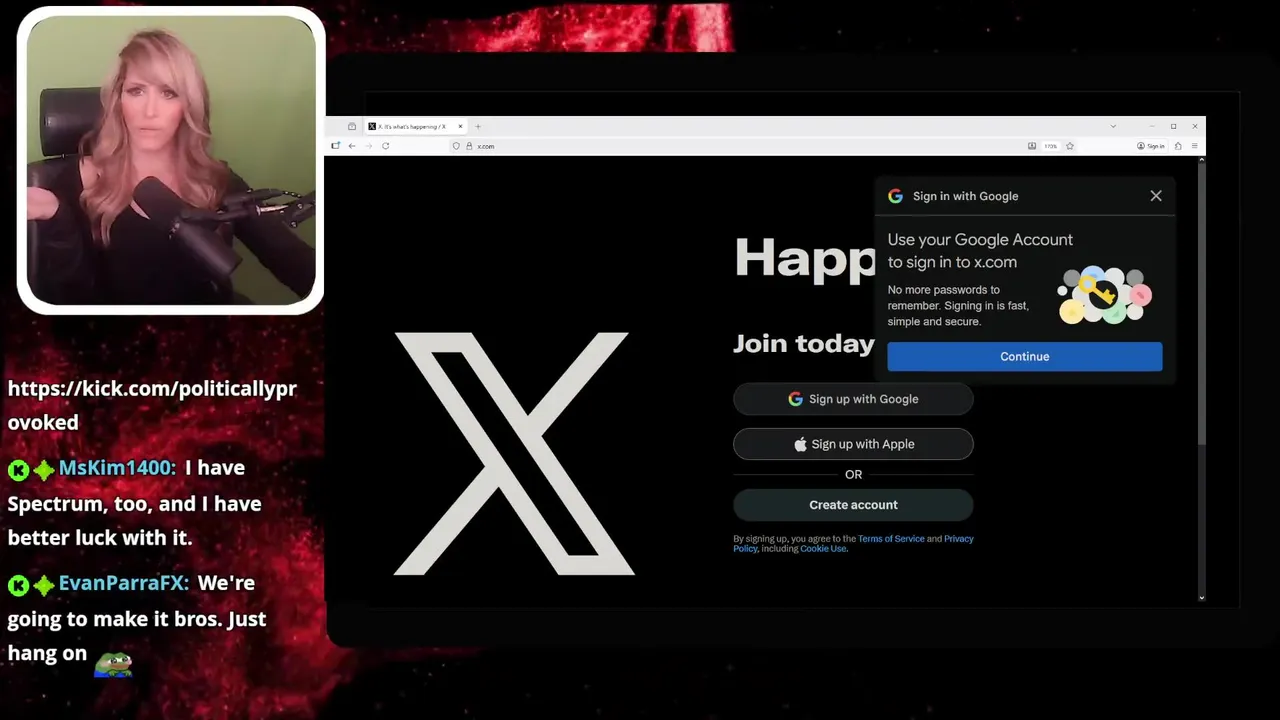Open the Firefox View icon left of tabs

pyautogui.click(x=352, y=126)
